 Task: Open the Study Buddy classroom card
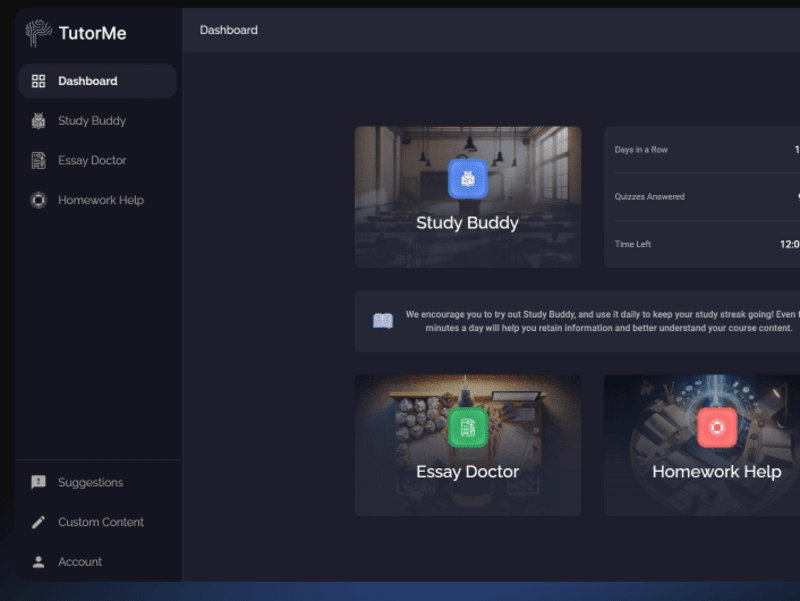pos(468,197)
